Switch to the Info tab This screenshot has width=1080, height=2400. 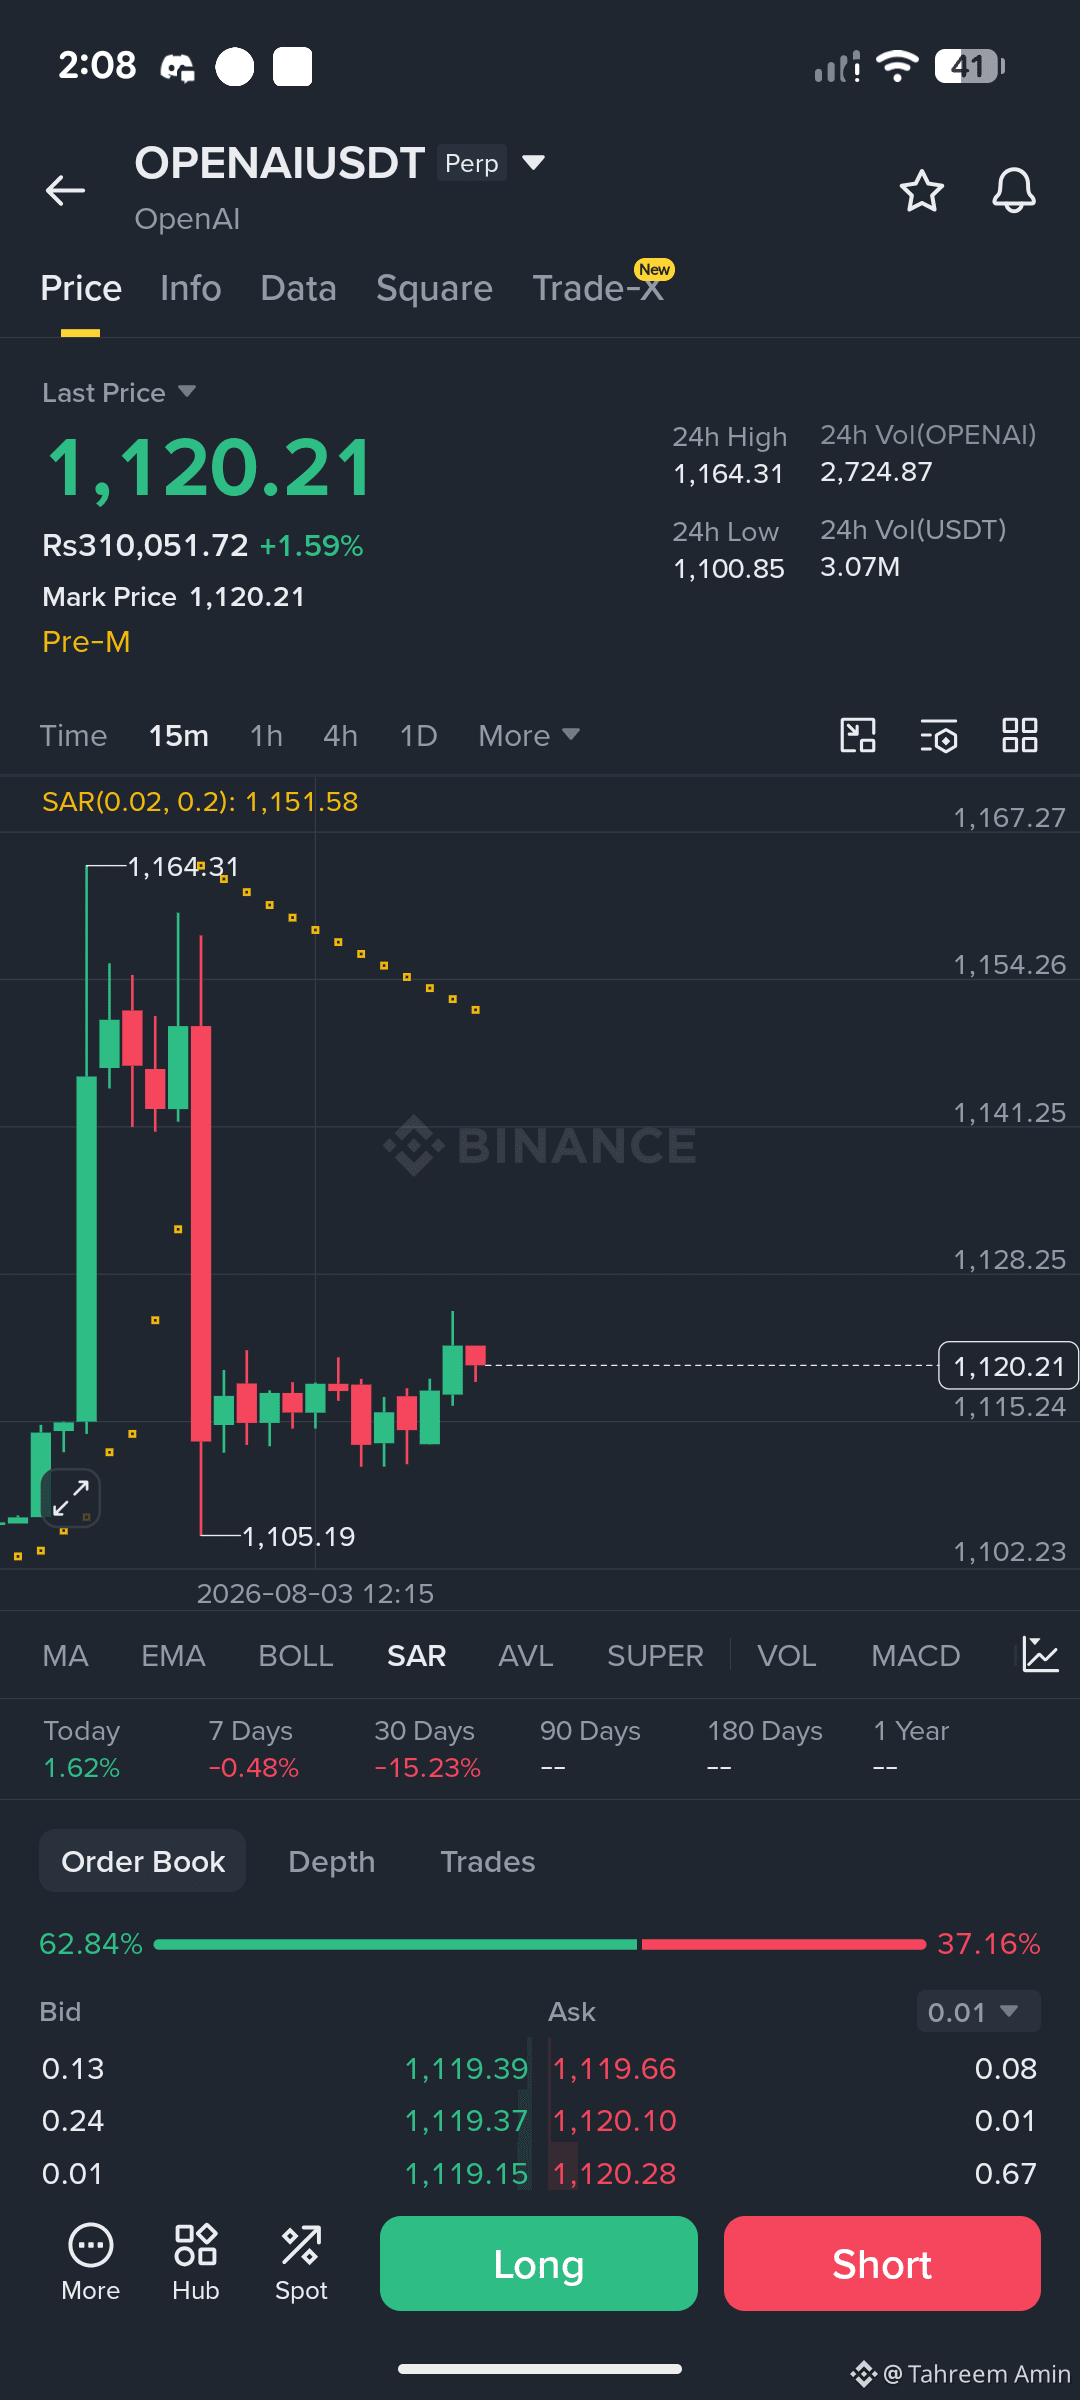(x=190, y=289)
